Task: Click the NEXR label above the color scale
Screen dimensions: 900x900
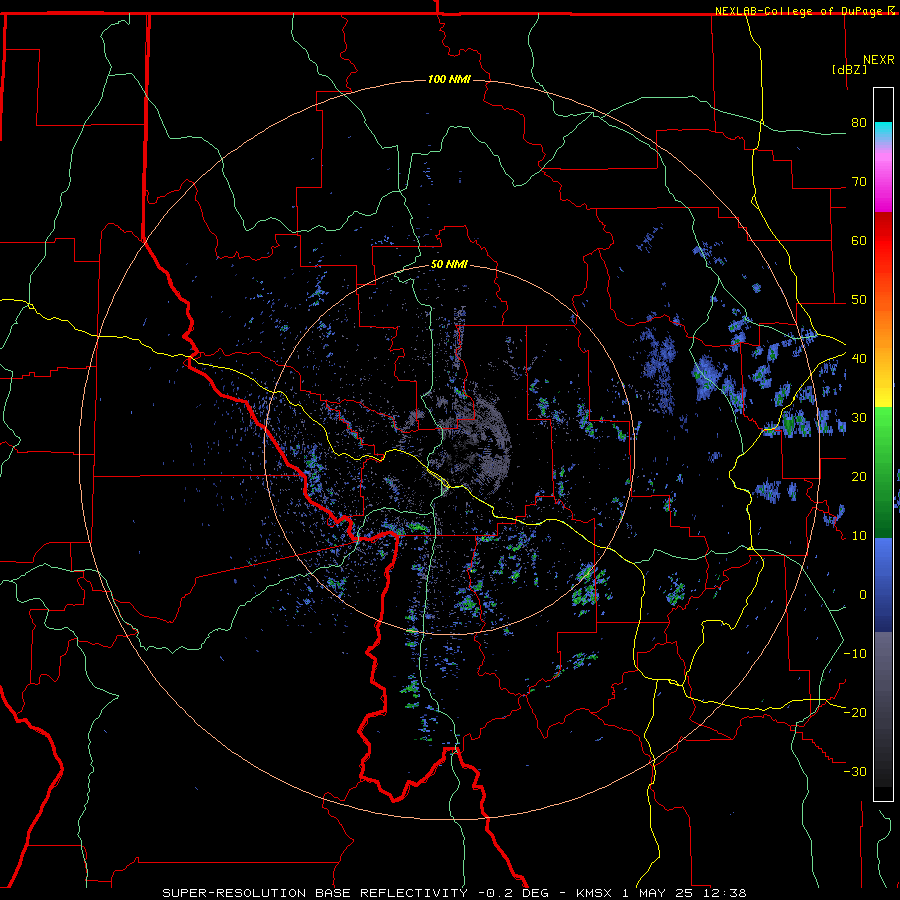Action: point(879,60)
